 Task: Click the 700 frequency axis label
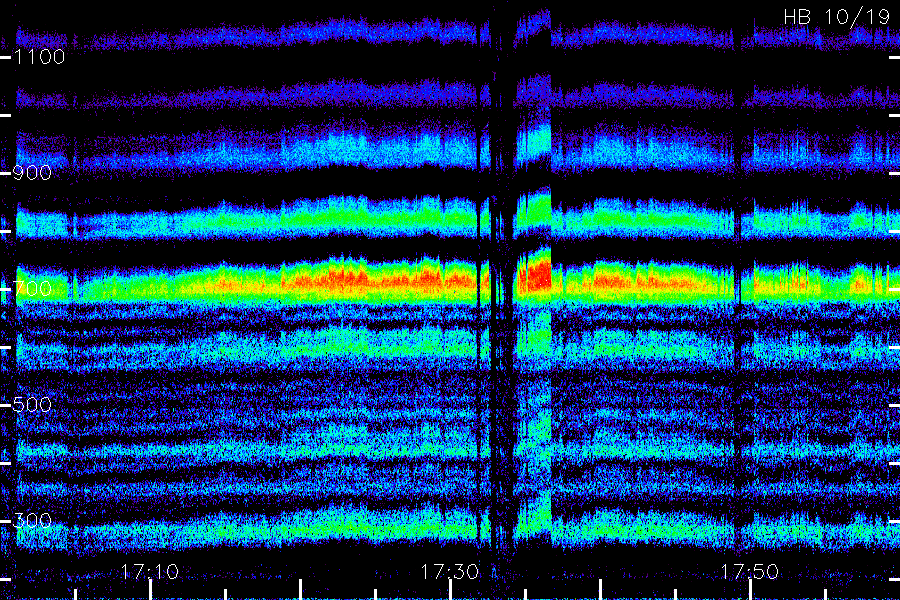(x=32, y=289)
